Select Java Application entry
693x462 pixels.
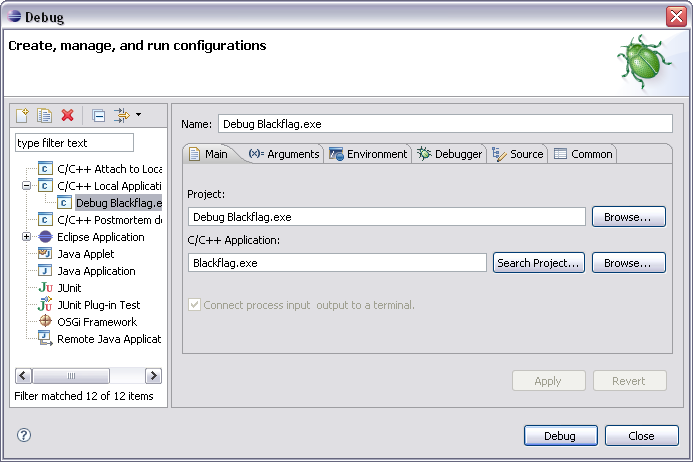tap(96, 271)
